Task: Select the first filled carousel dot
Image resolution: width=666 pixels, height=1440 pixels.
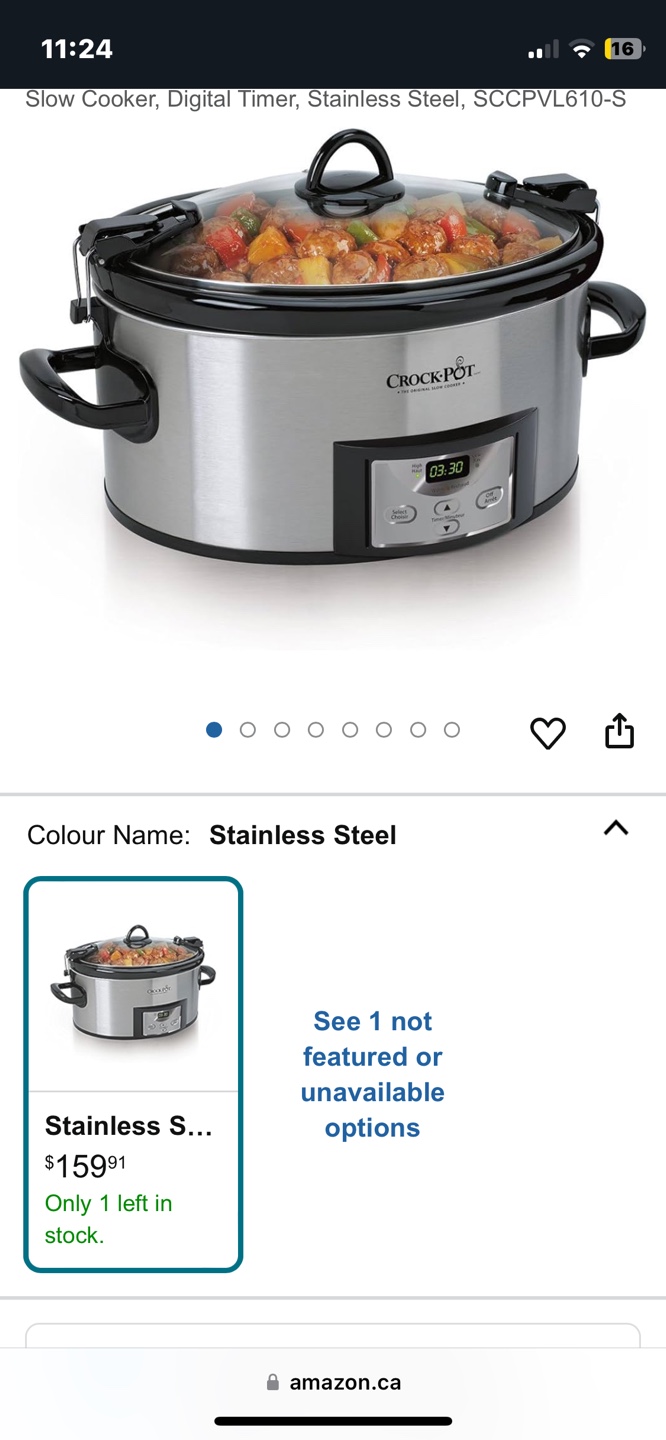Action: coord(214,730)
